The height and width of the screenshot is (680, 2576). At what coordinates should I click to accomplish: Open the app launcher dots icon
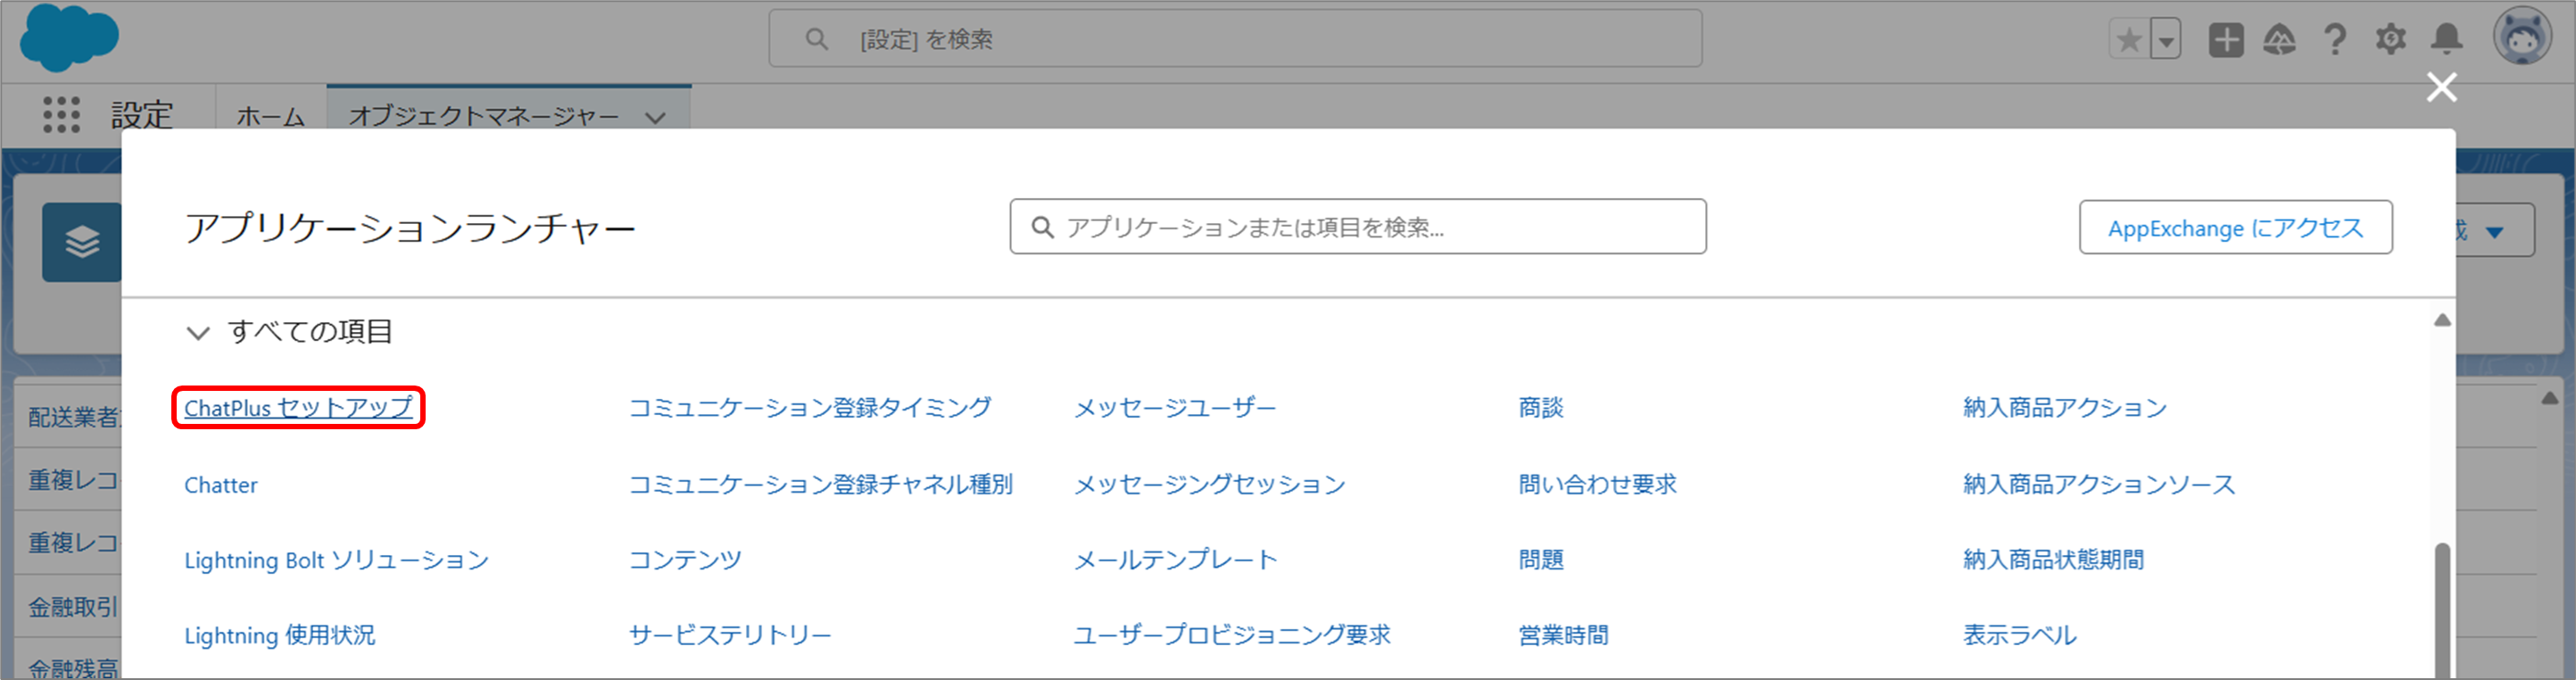click(61, 115)
